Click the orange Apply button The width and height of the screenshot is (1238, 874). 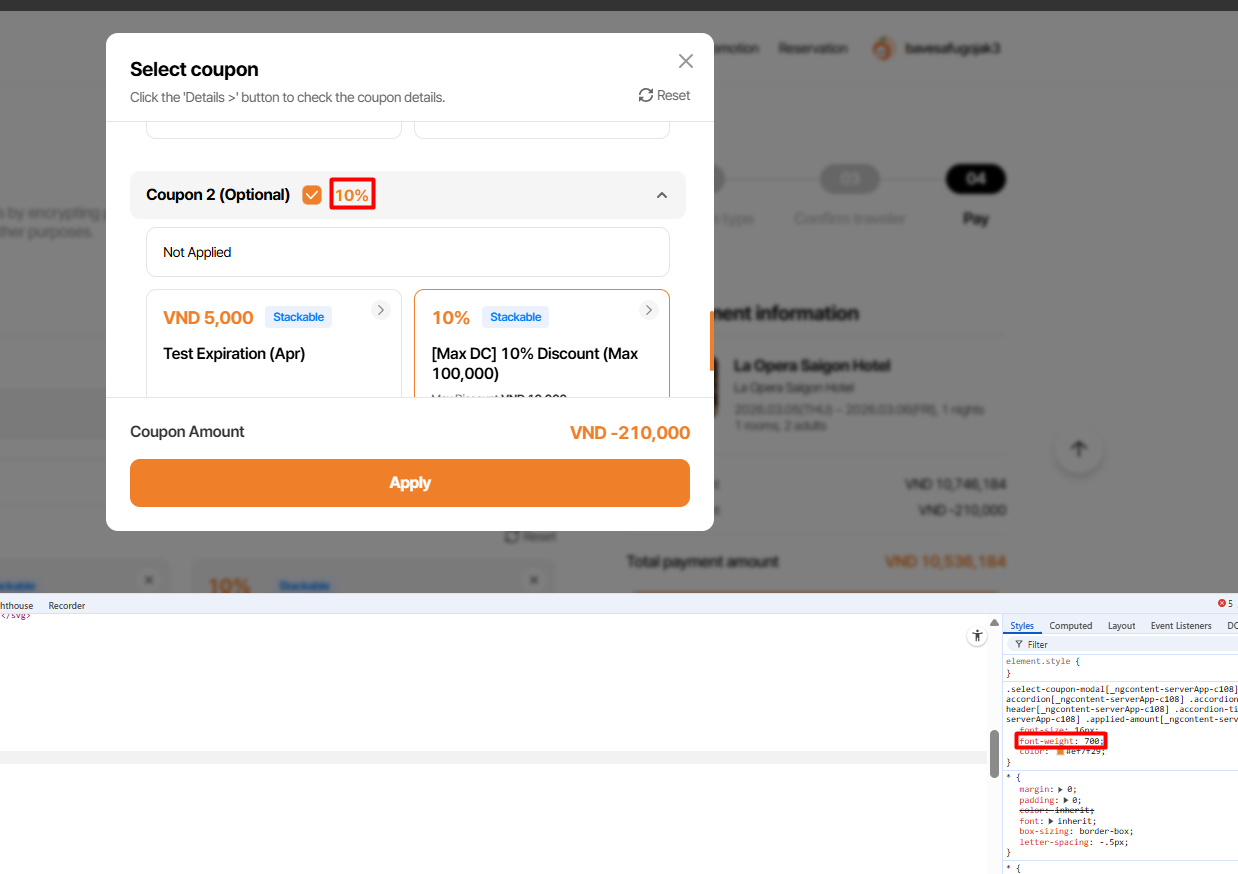pyautogui.click(x=410, y=483)
